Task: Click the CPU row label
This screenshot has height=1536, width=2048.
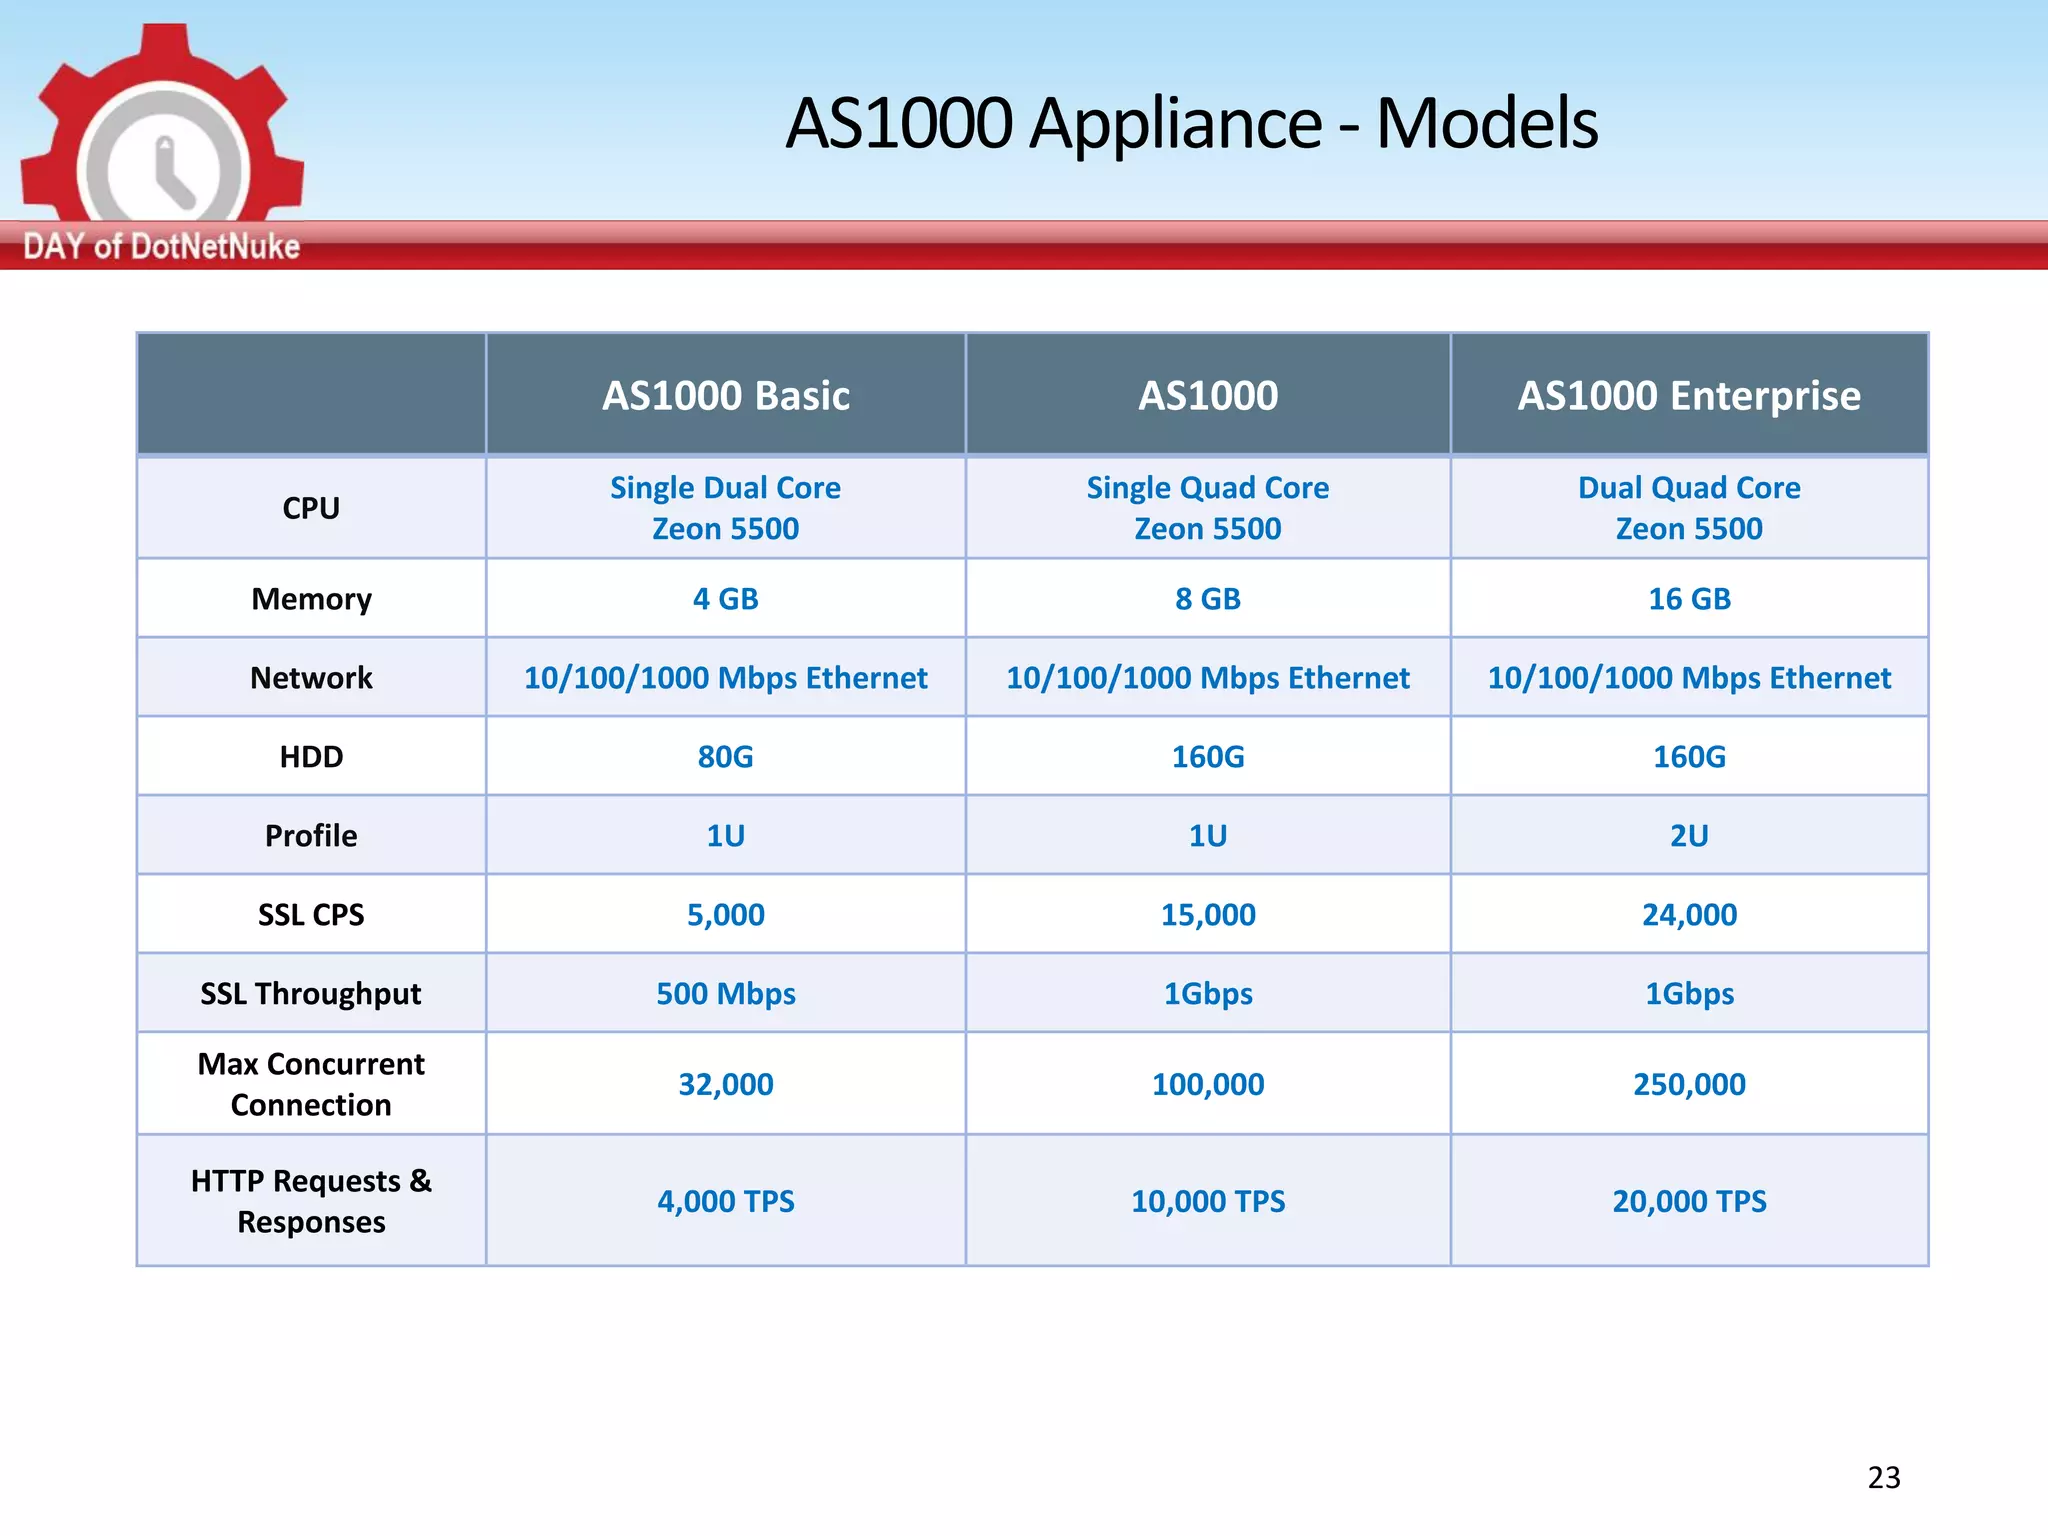Action: 311,508
